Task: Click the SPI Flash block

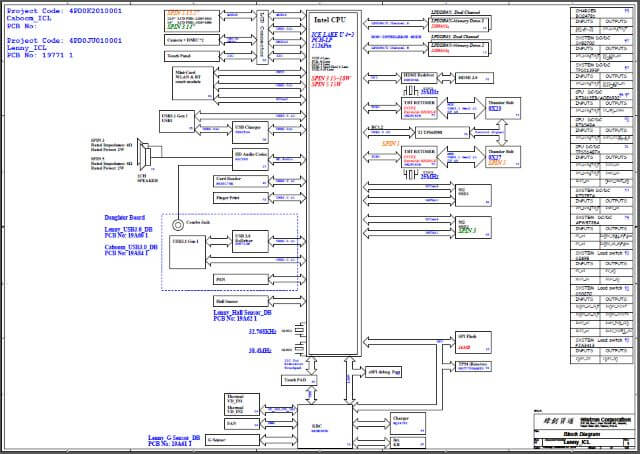Action: [472, 341]
